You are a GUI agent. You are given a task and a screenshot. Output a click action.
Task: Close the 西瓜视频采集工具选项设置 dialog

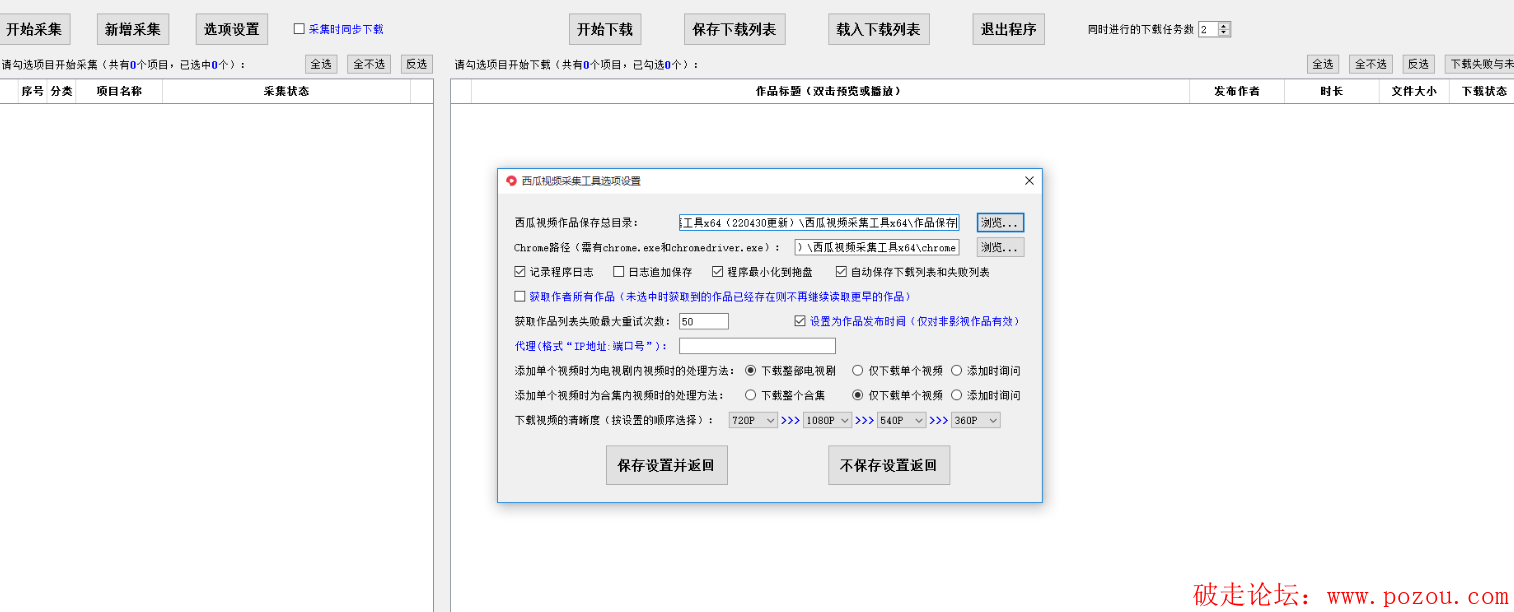1029,181
